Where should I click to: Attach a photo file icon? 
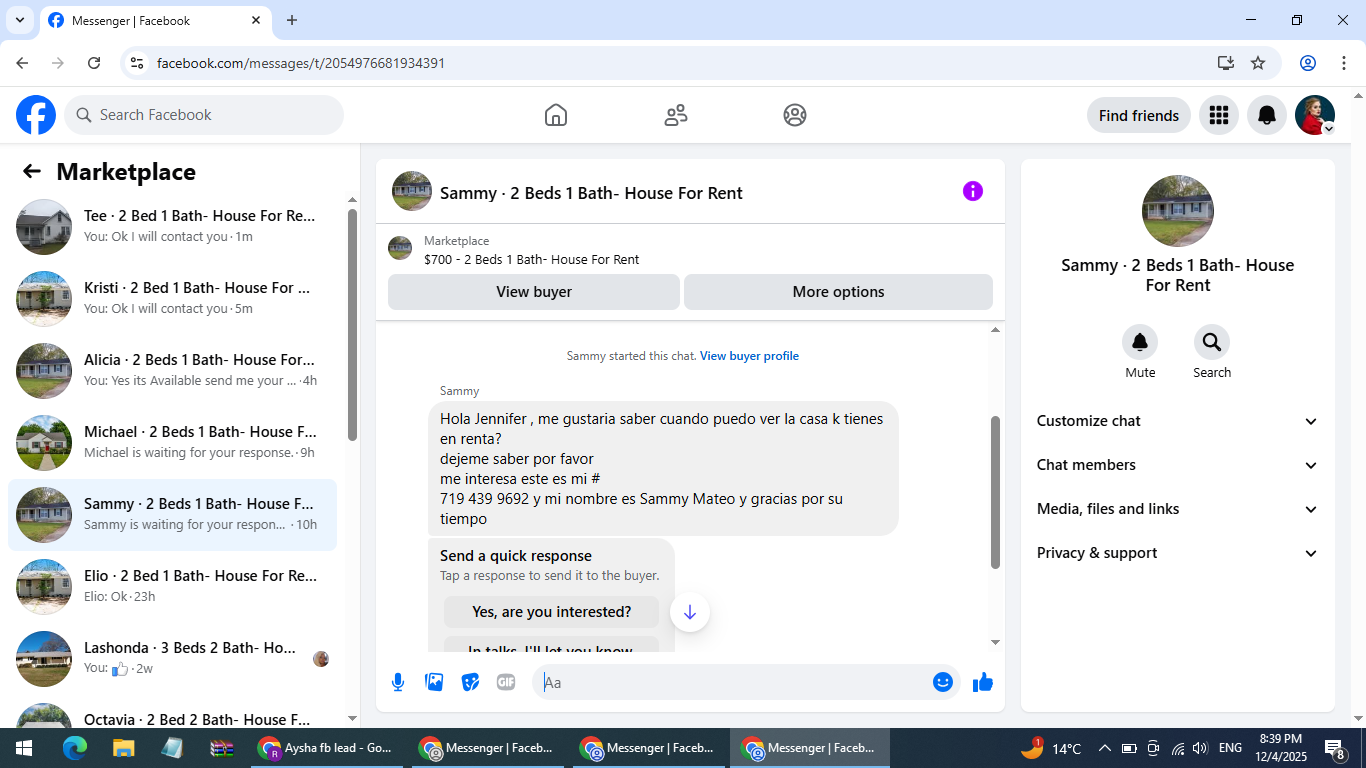point(434,682)
